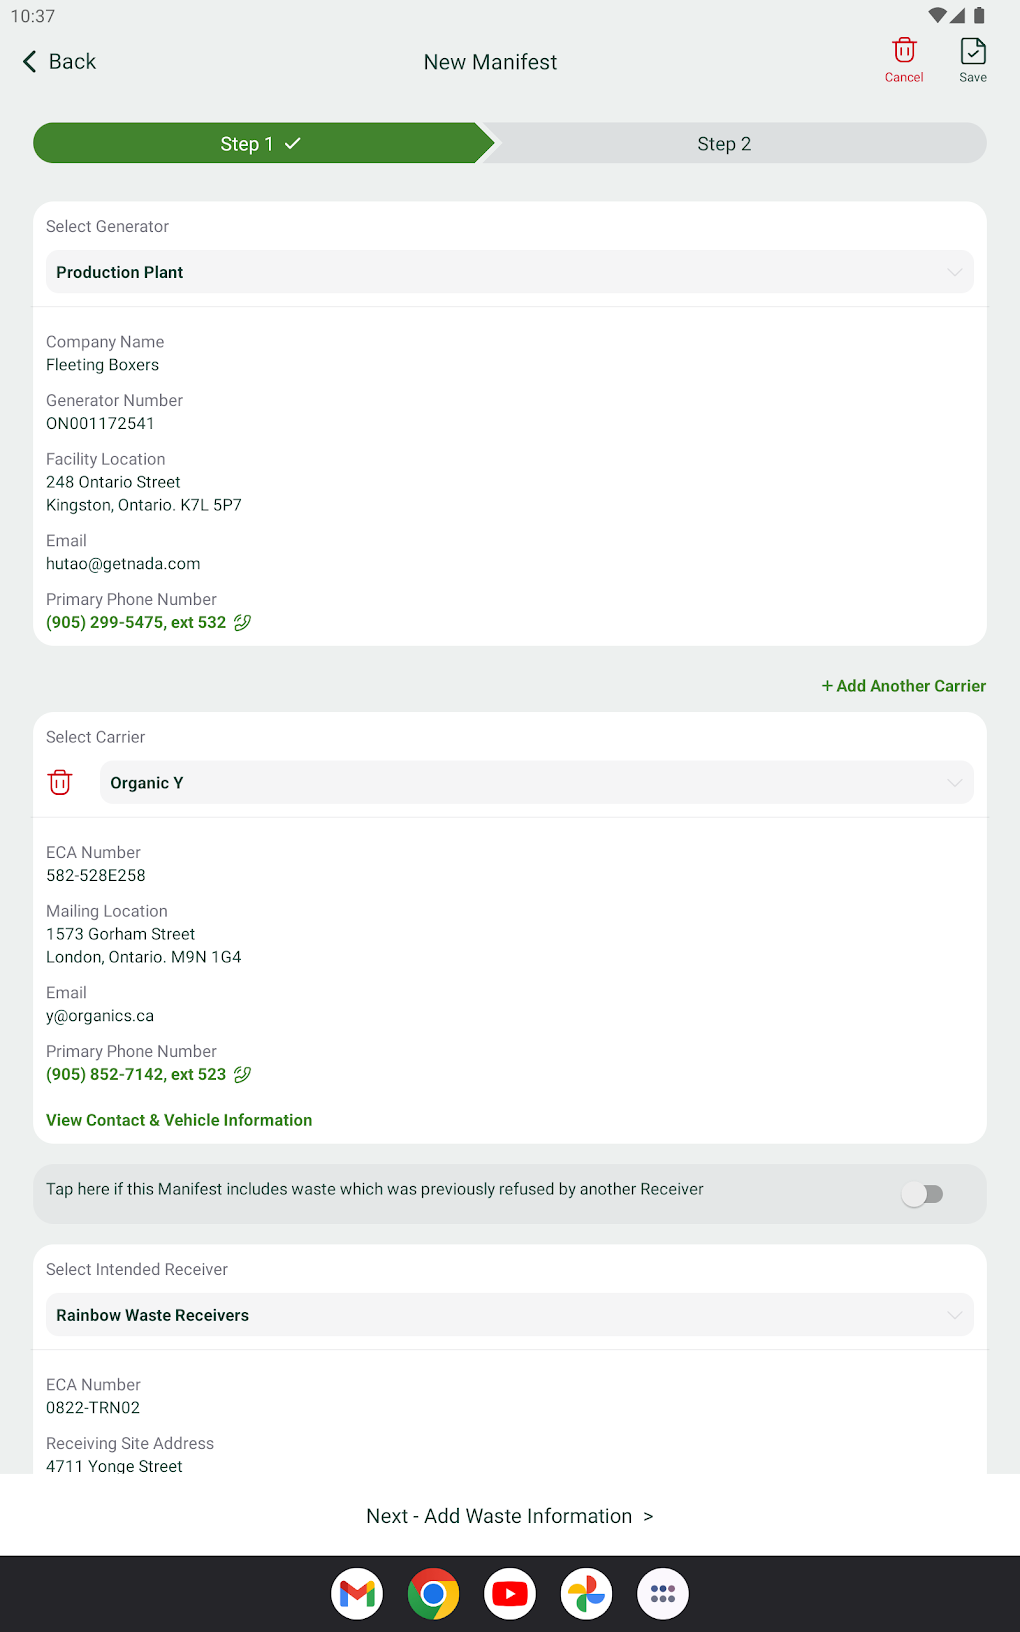Image resolution: width=1020 pixels, height=1632 pixels.
Task: Expand Rainbow Waste Receivers dropdown
Action: (509, 1315)
